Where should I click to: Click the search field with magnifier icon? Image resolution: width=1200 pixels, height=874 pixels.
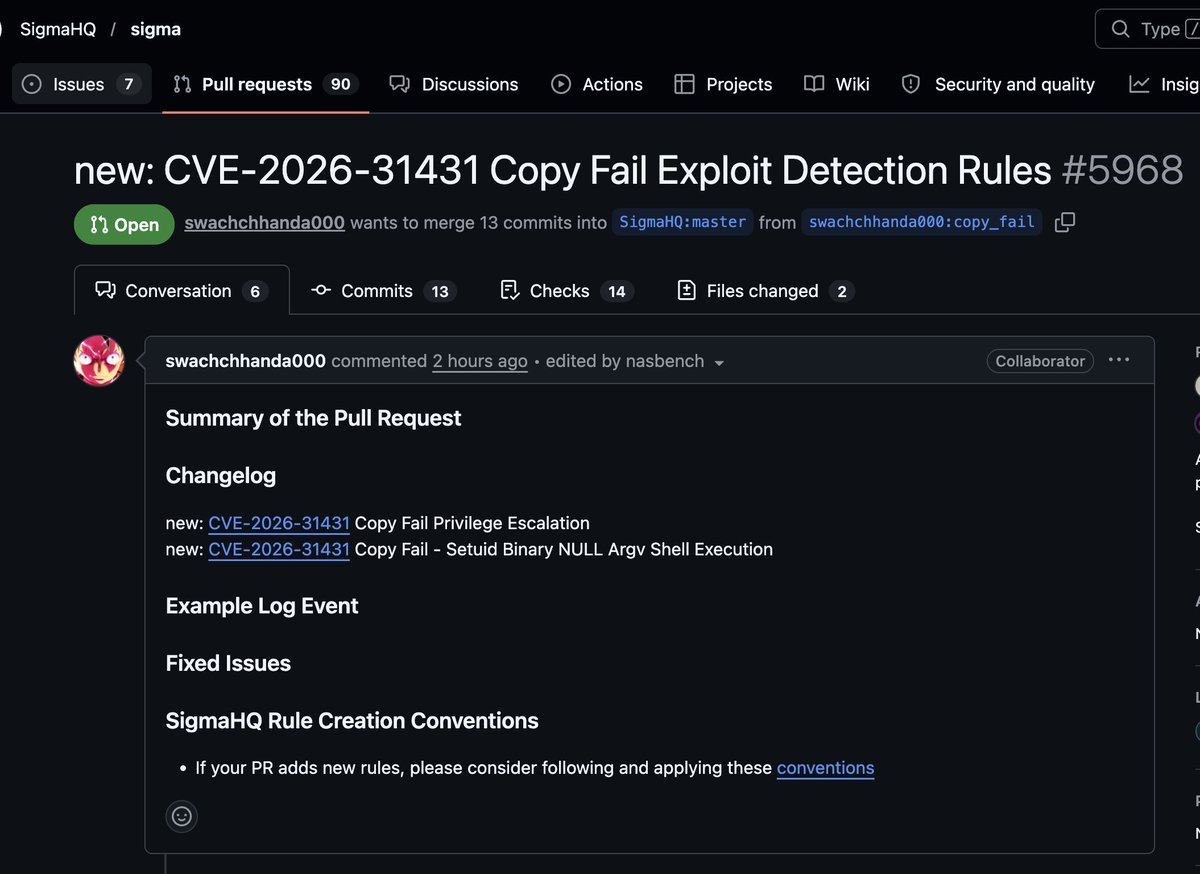(x=1147, y=29)
